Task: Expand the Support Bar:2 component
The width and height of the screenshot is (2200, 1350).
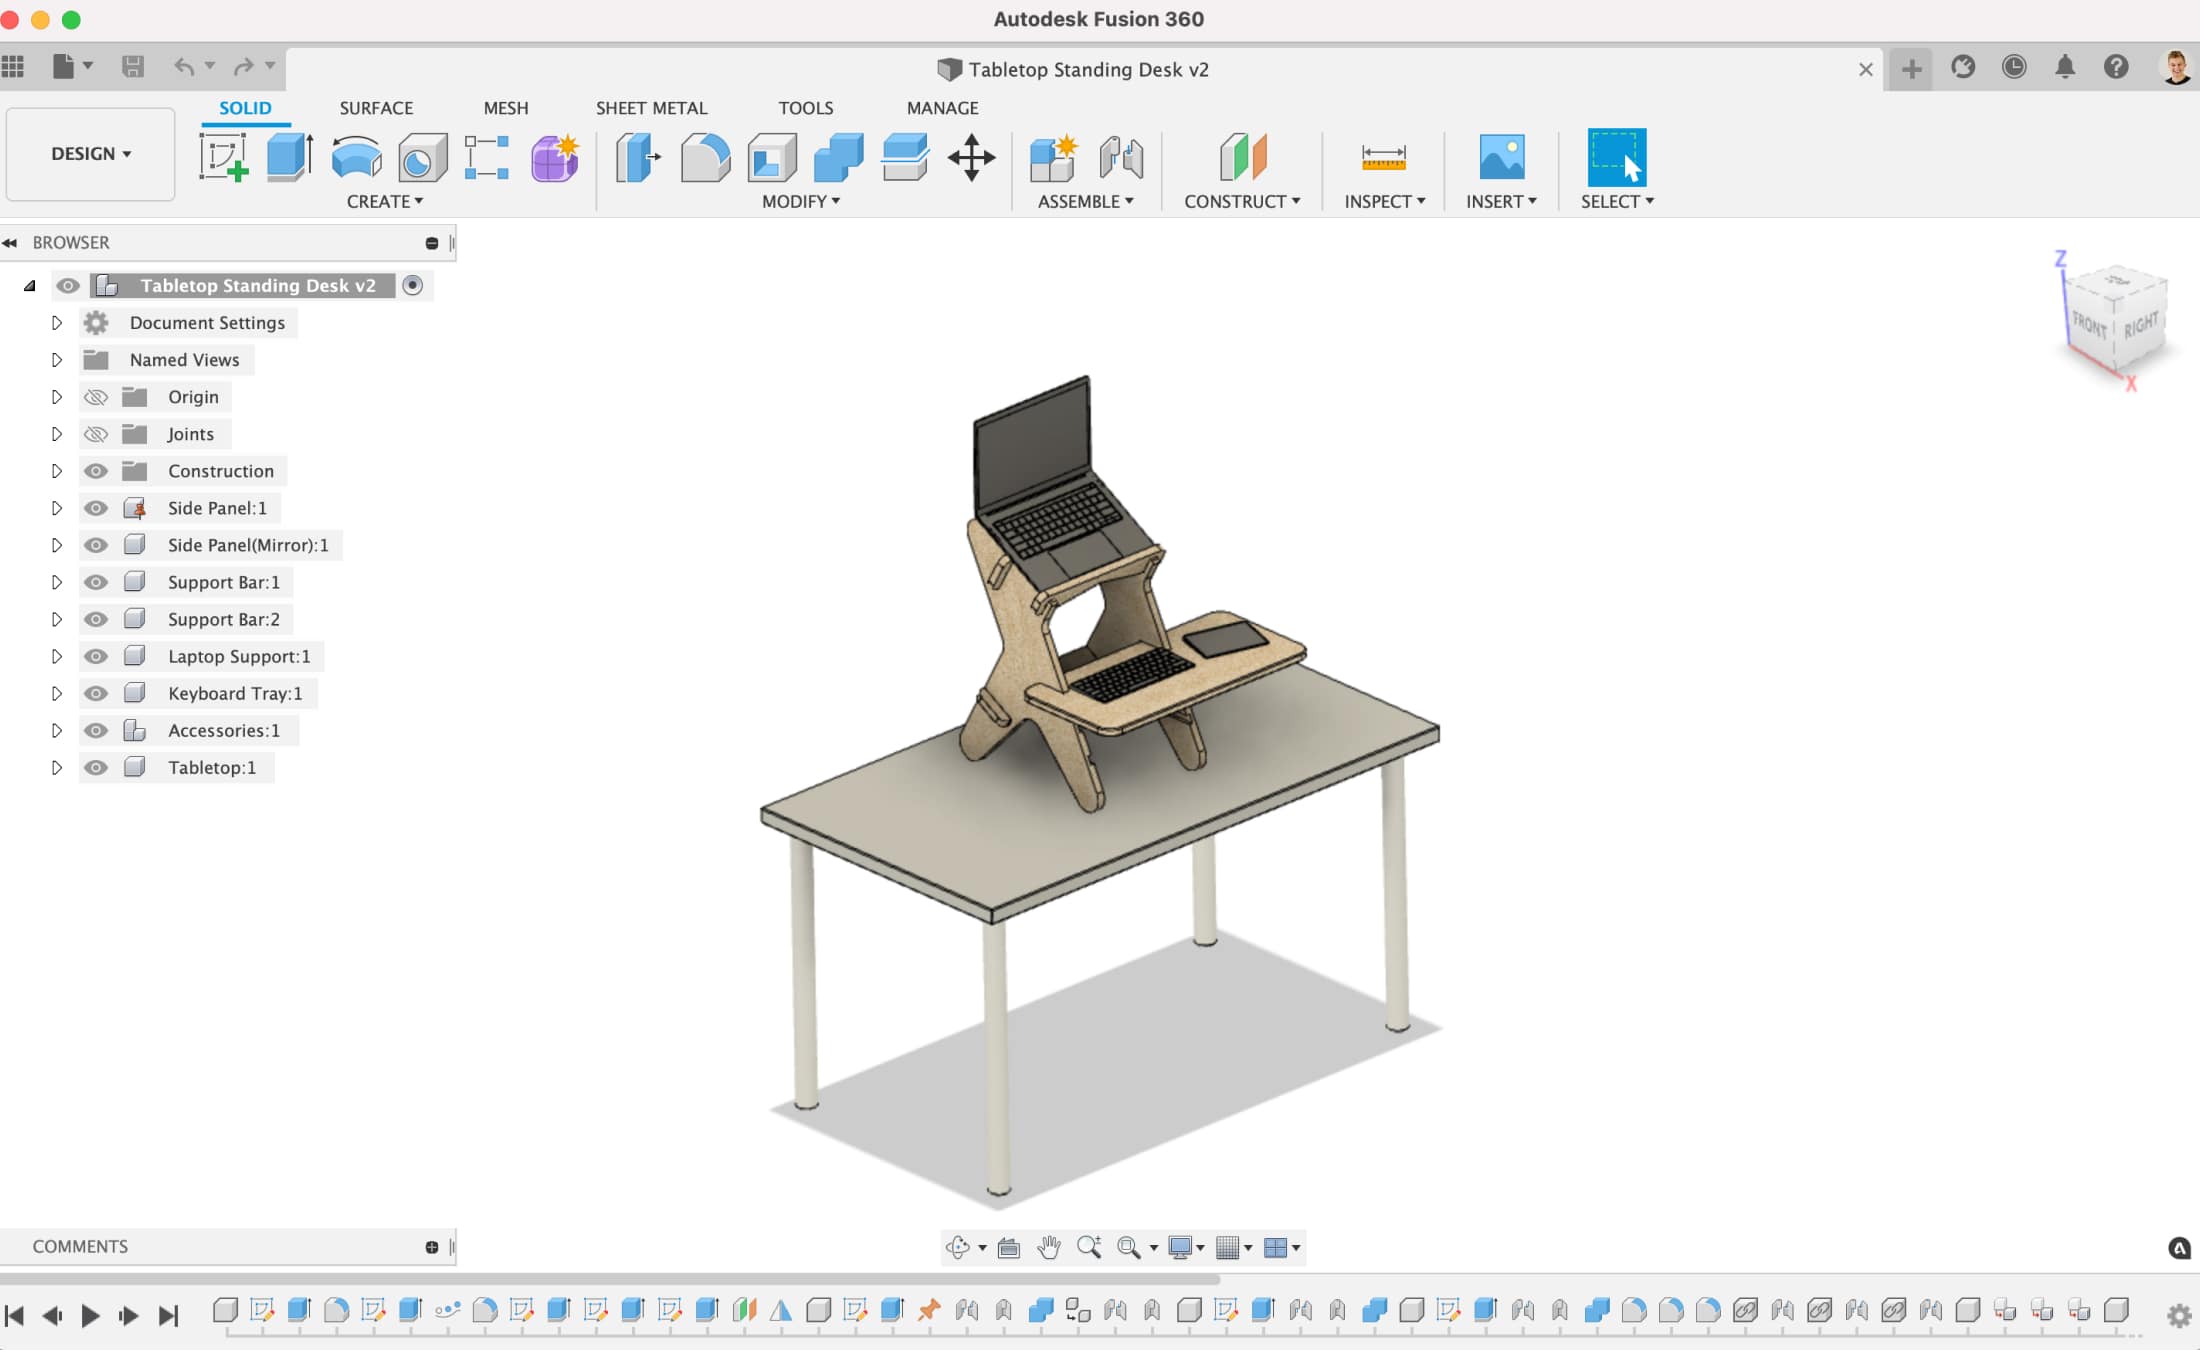Action: click(55, 618)
